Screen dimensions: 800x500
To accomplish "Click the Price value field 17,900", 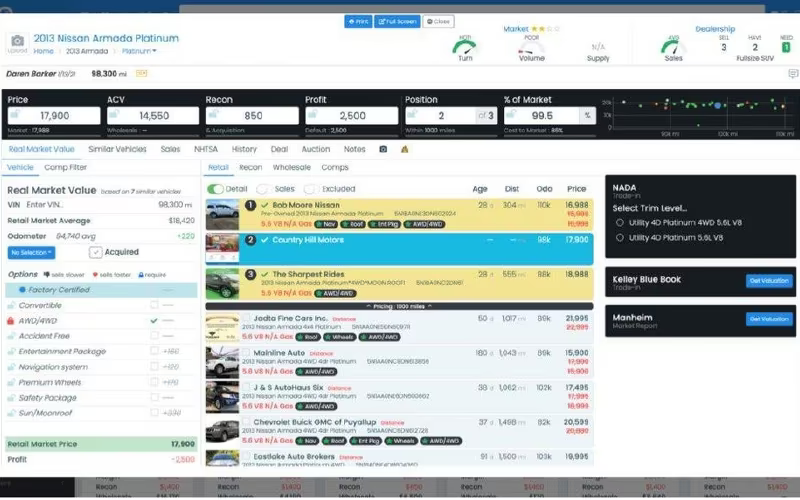I will tap(54, 116).
